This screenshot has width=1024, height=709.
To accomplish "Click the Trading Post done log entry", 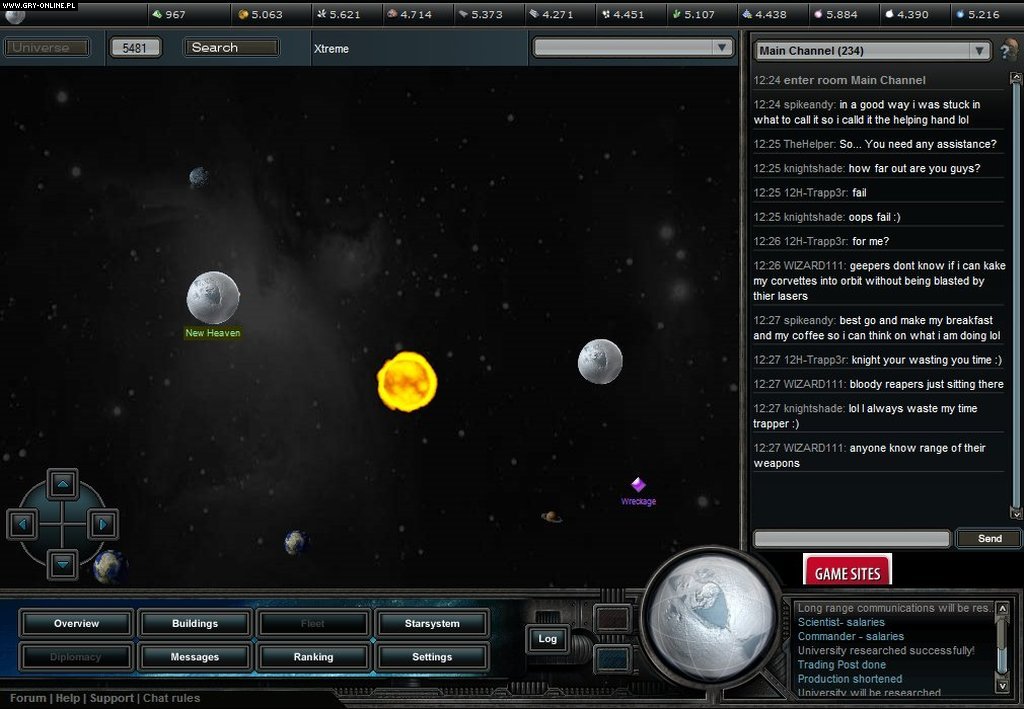I will tap(841, 664).
